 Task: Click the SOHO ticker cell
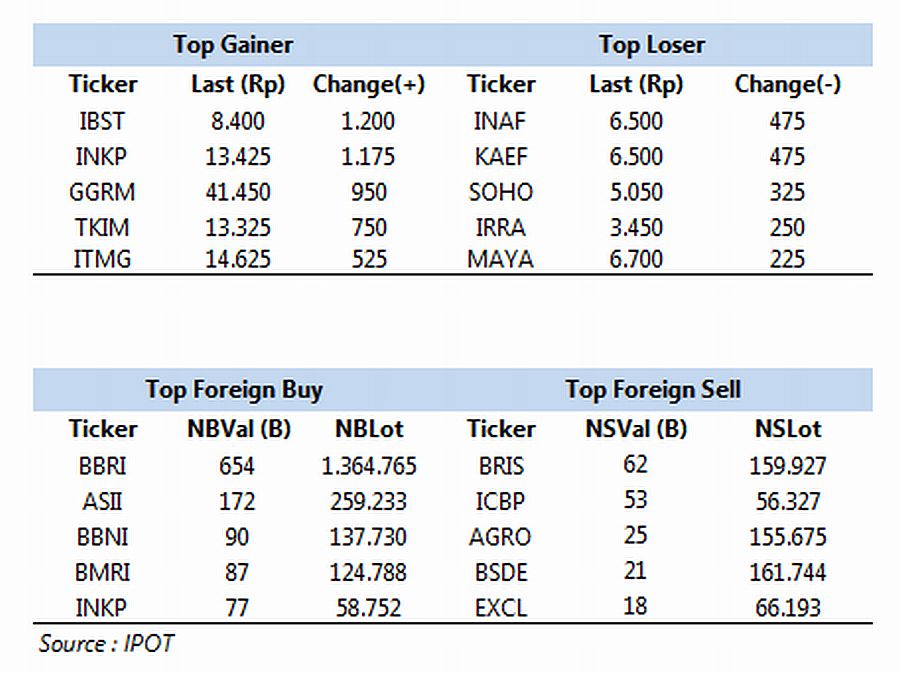click(501, 192)
